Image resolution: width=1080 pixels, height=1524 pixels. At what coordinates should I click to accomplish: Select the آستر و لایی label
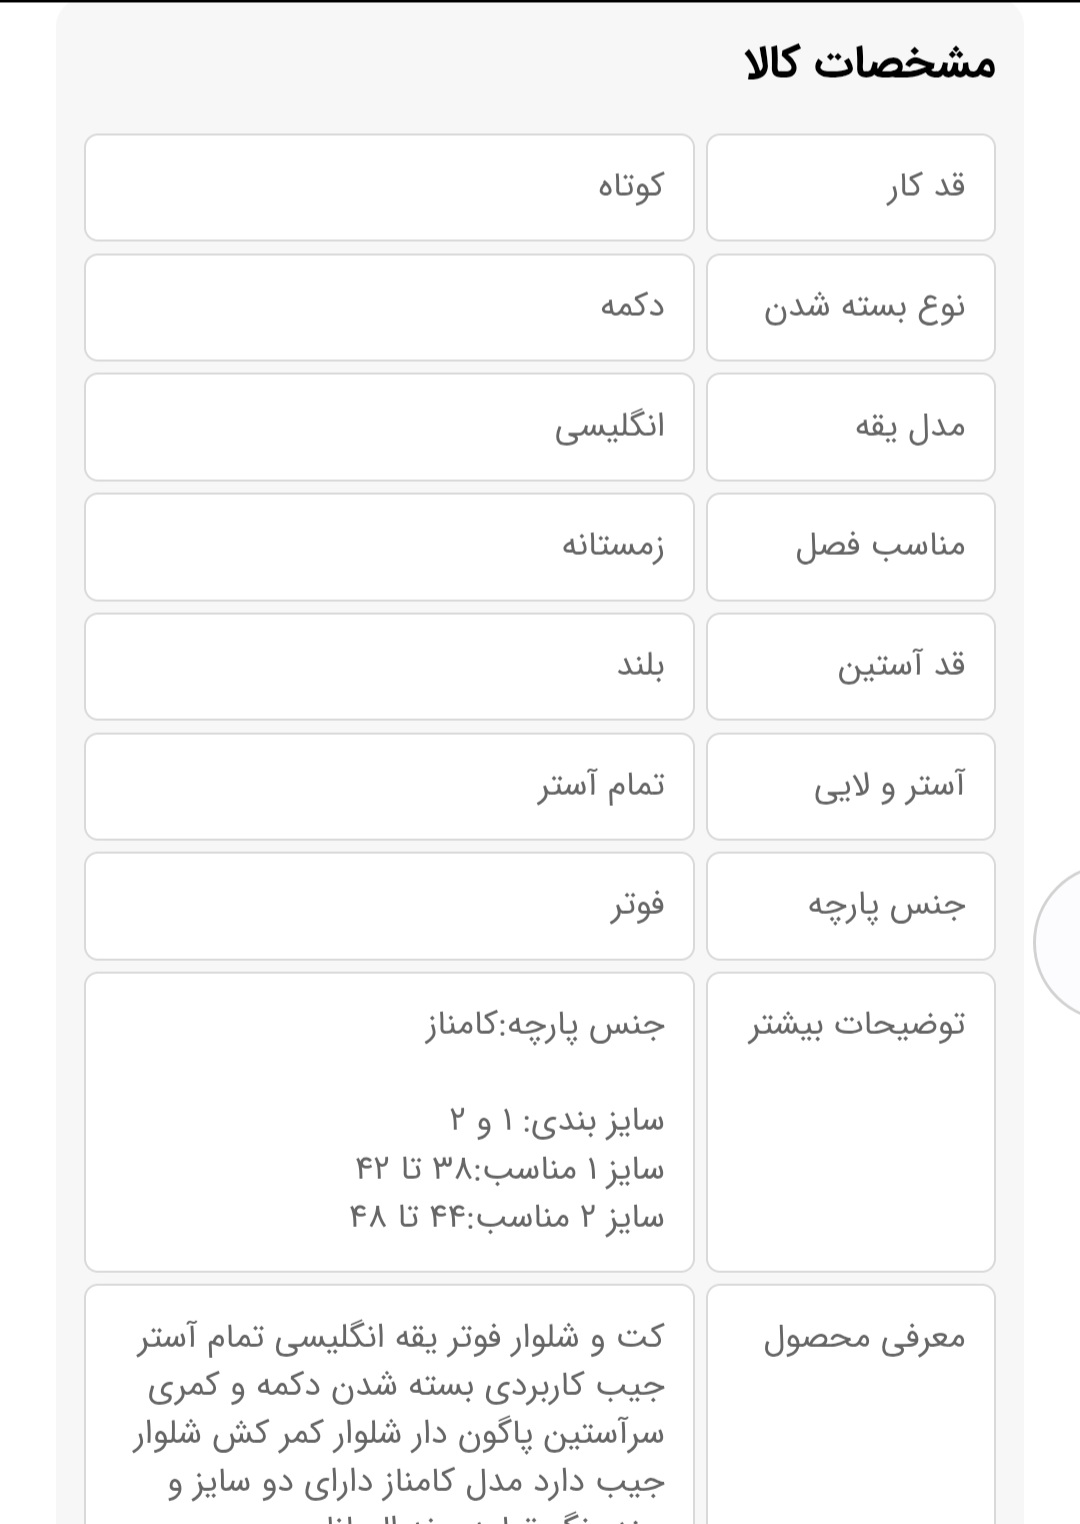point(889,786)
